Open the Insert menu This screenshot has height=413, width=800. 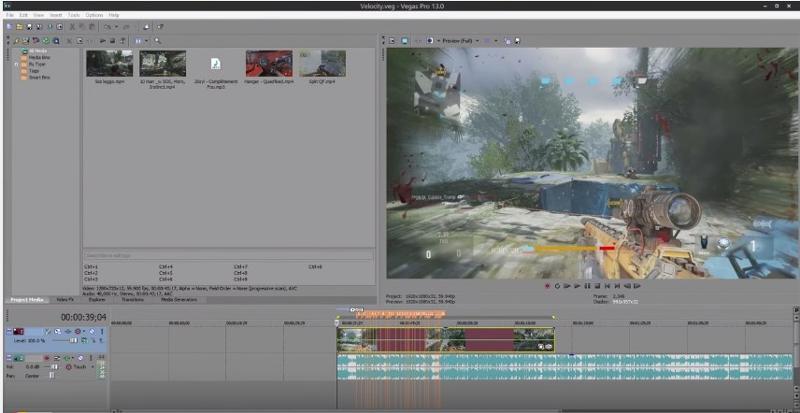point(56,15)
